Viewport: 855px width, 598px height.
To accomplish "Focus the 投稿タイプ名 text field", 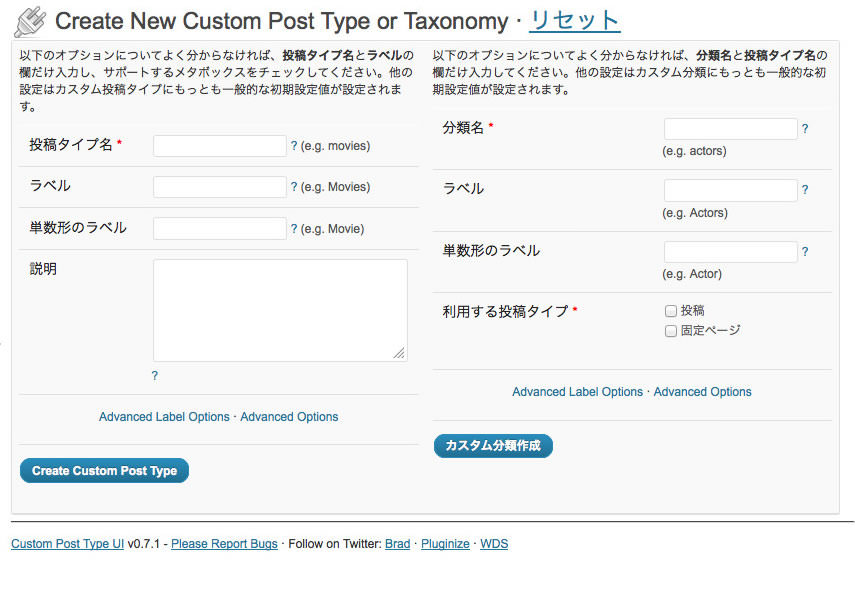I will (x=220, y=146).
